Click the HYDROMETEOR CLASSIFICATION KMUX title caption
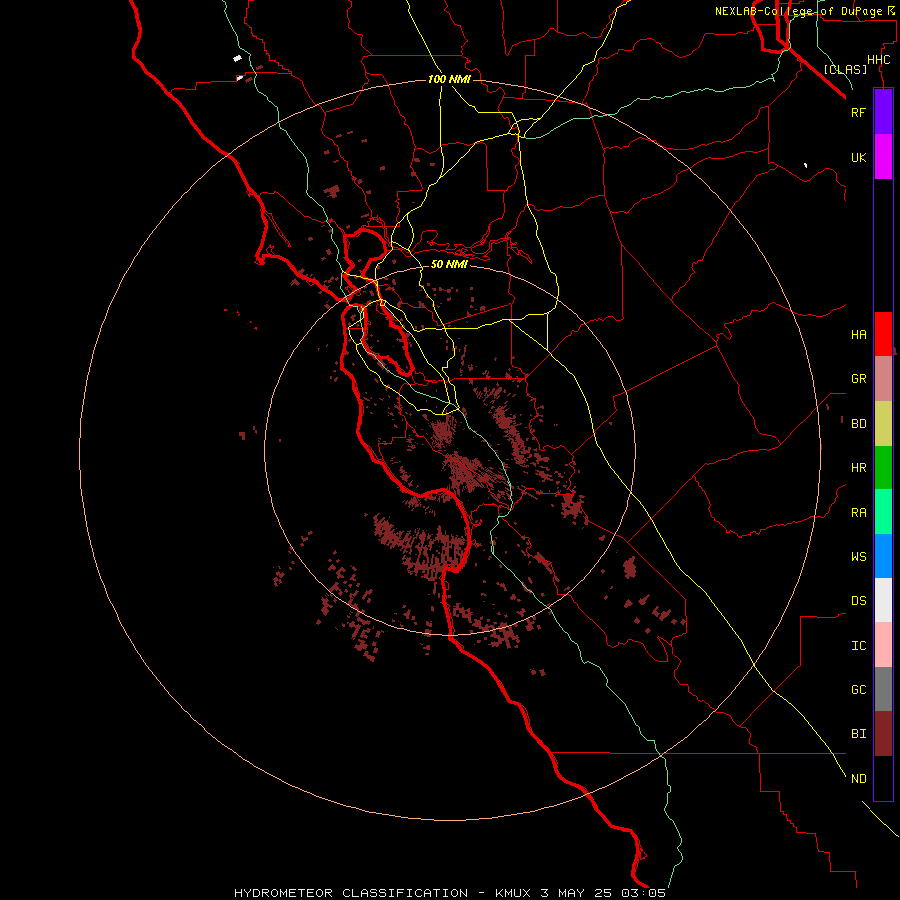This screenshot has height=900, width=900. pyautogui.click(x=450, y=893)
